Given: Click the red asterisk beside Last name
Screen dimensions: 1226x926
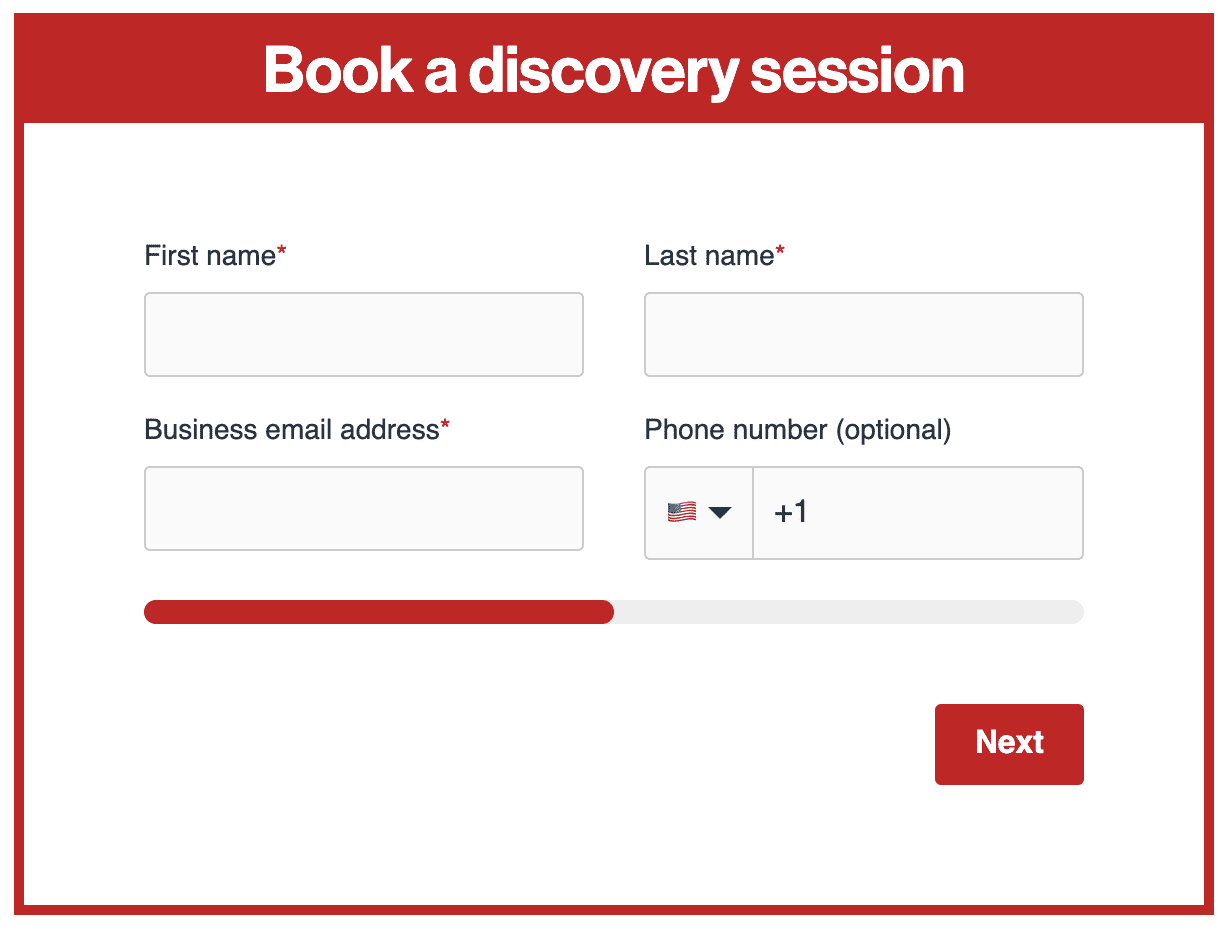Looking at the screenshot, I should (x=780, y=254).
